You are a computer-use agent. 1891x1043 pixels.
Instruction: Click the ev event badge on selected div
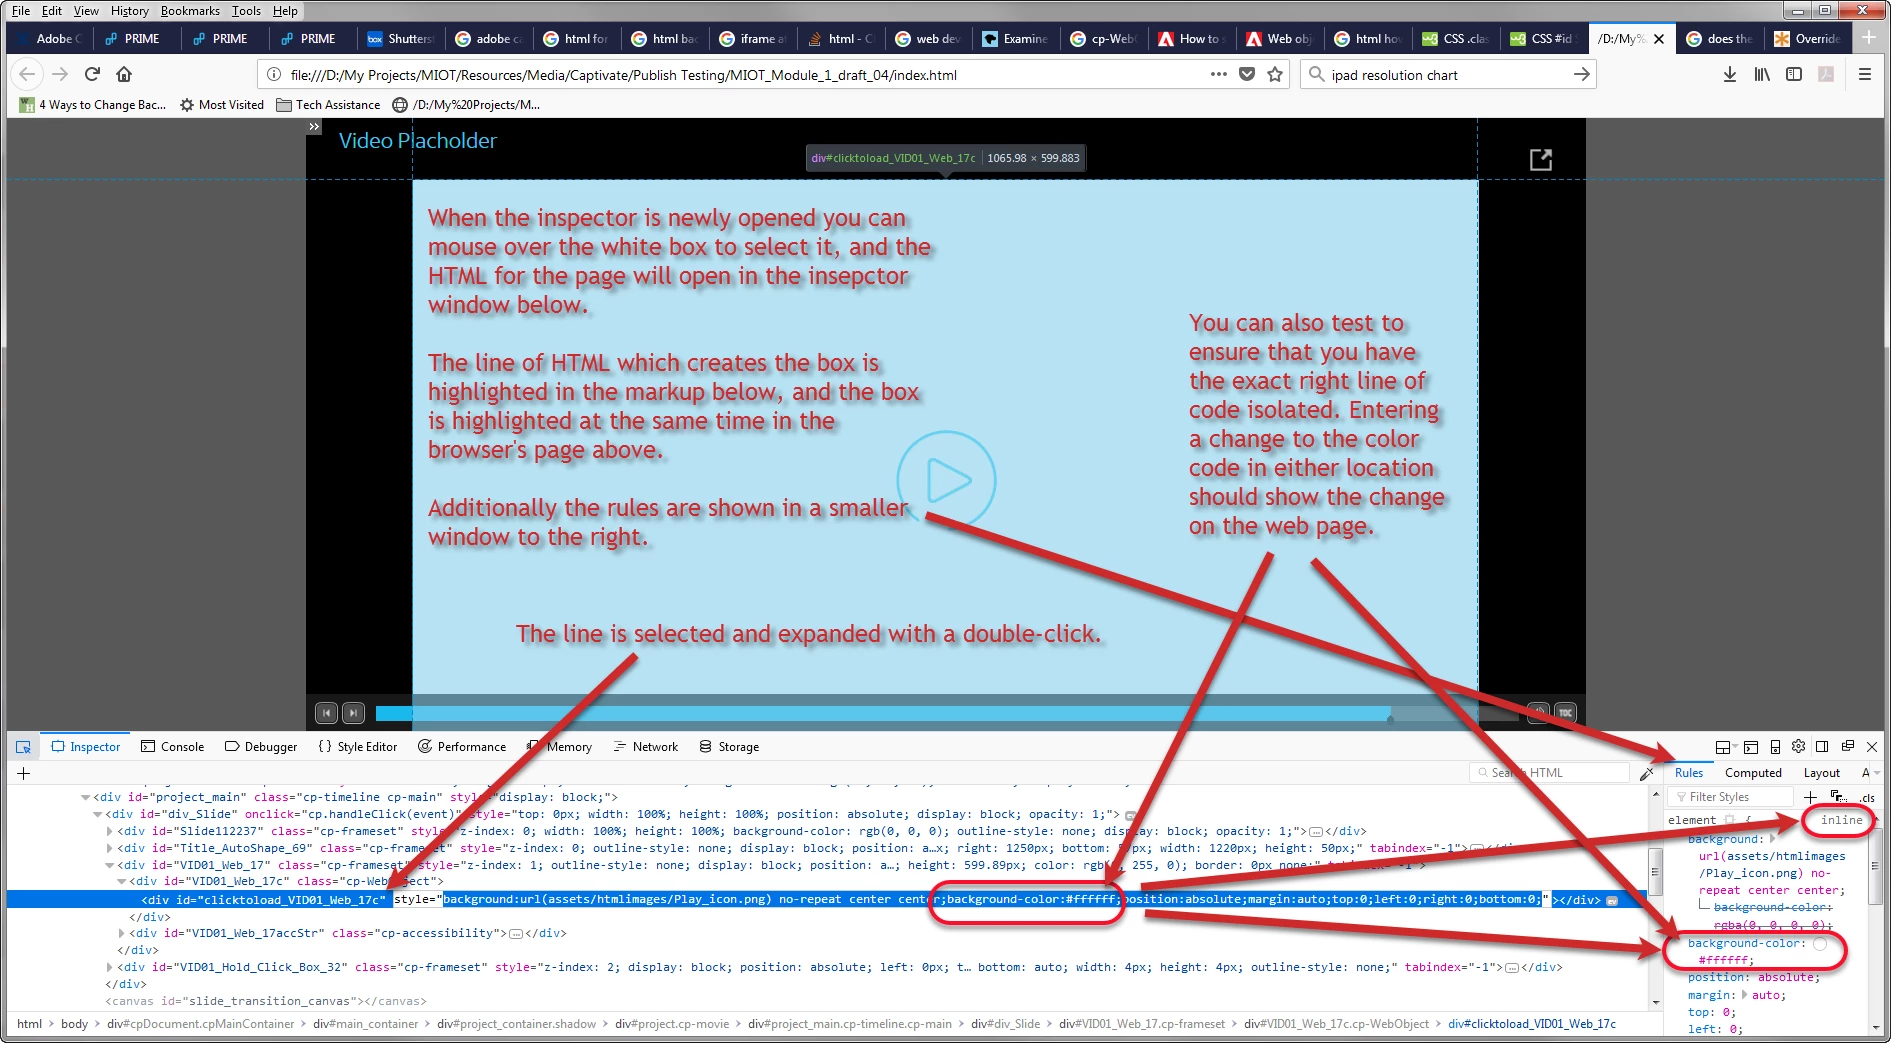point(1612,901)
